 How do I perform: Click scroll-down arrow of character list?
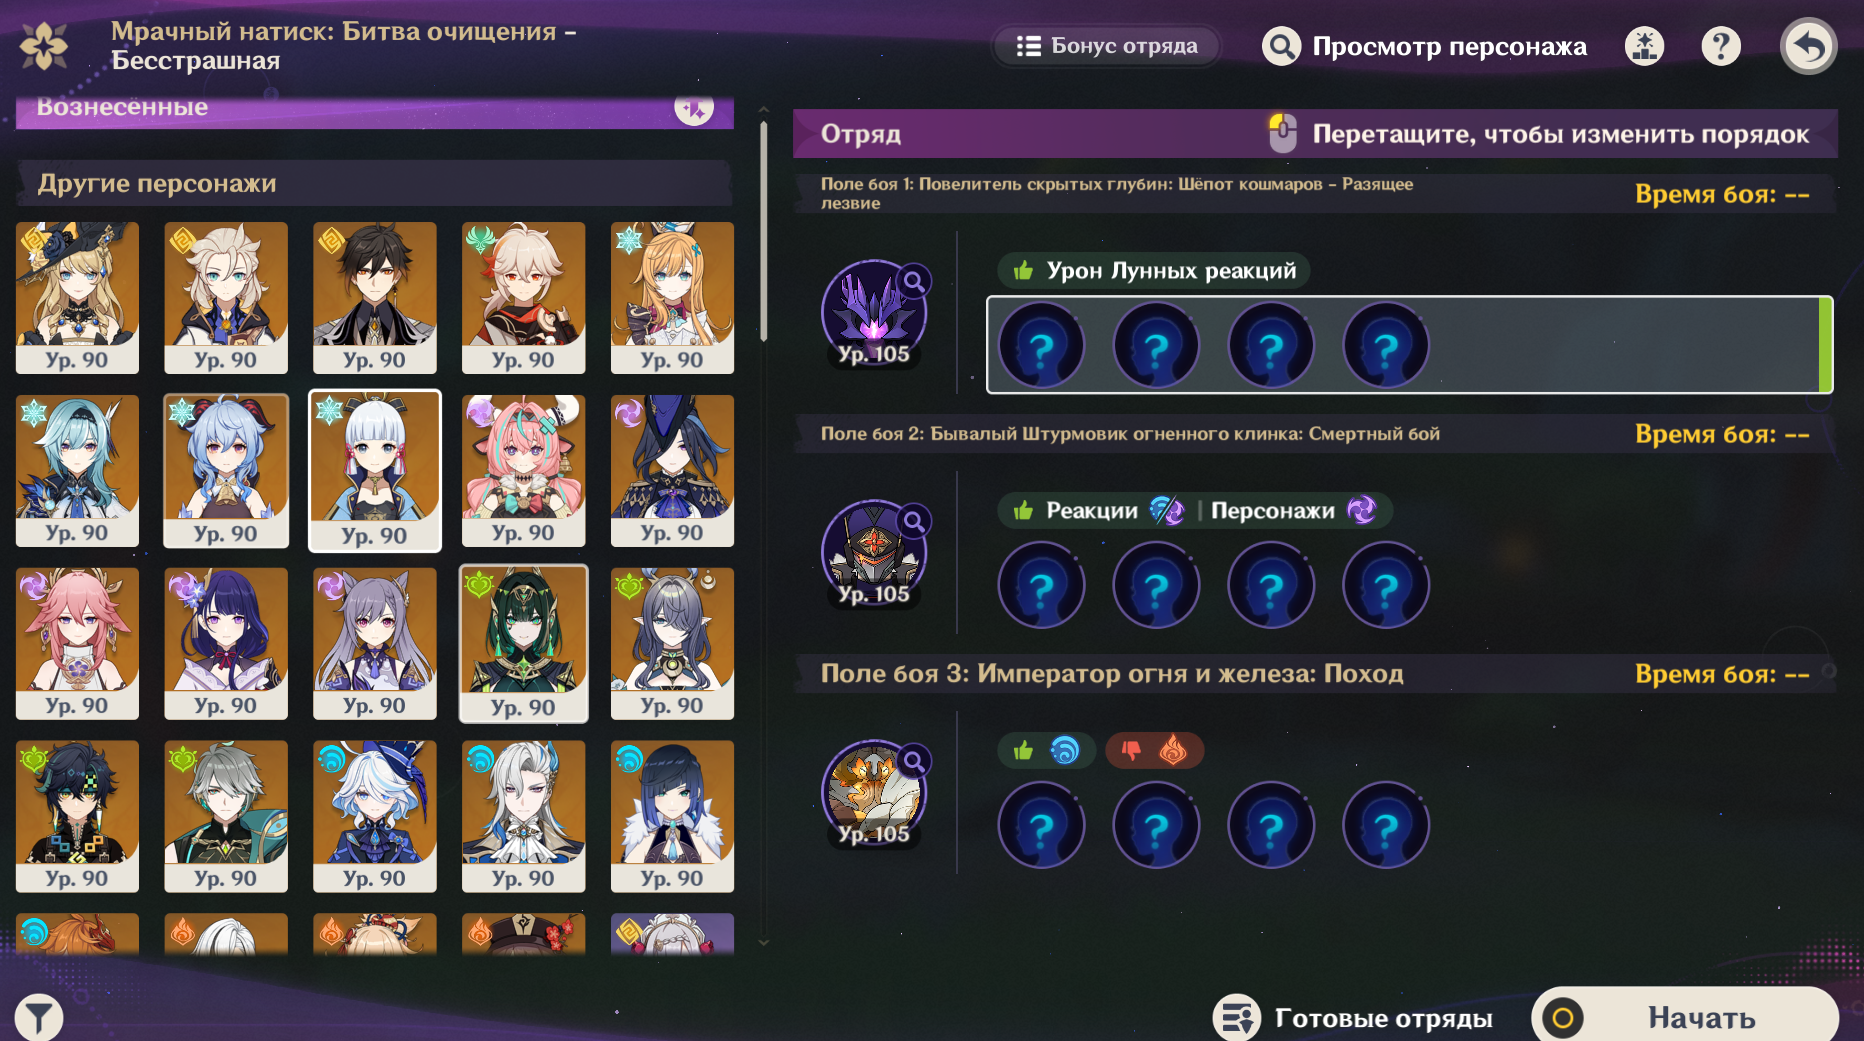point(764,942)
